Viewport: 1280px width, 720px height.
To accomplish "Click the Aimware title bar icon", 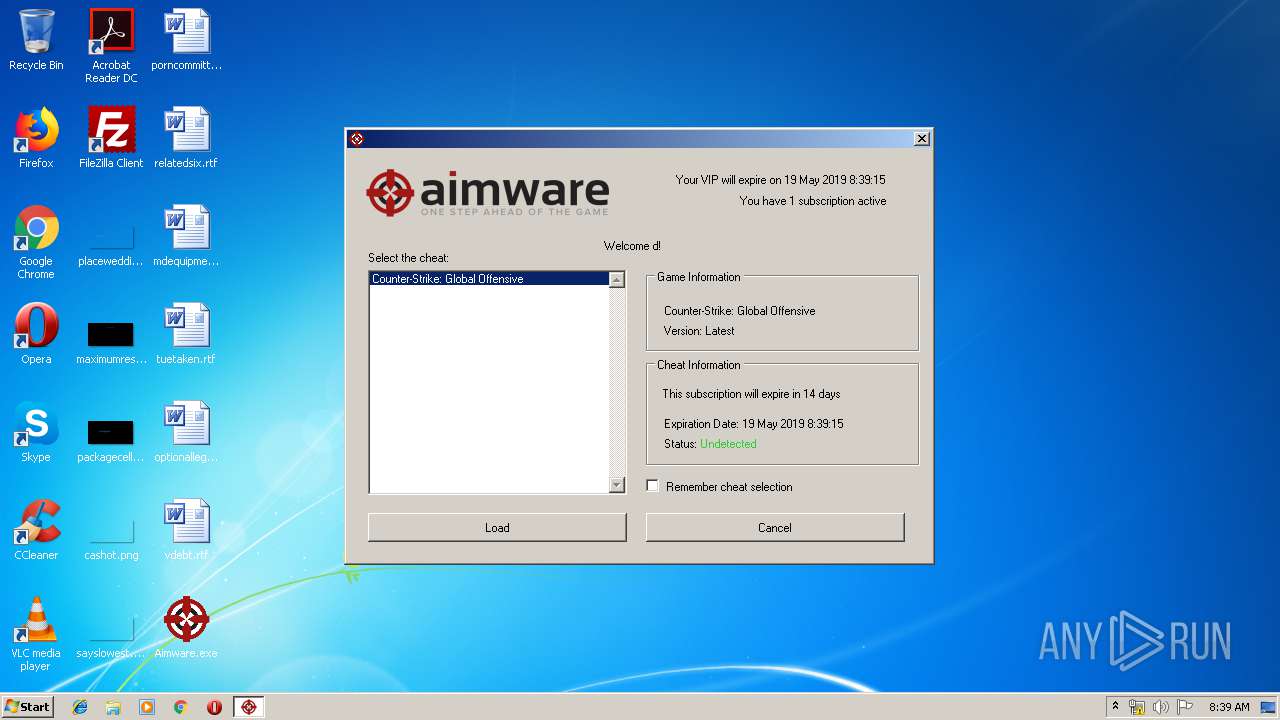I will point(357,139).
